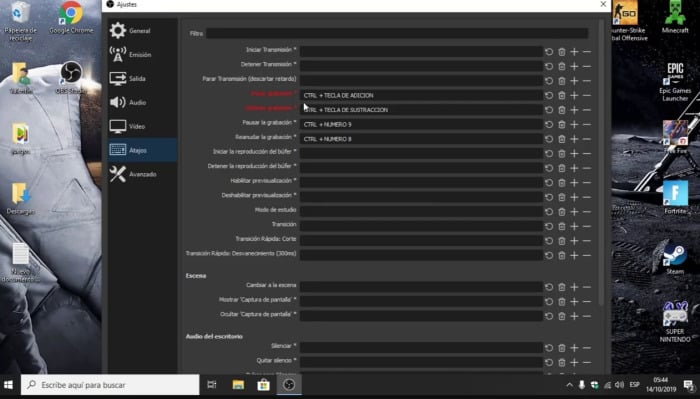
Task: Select the Fortnite desktop shortcut
Action: click(675, 198)
